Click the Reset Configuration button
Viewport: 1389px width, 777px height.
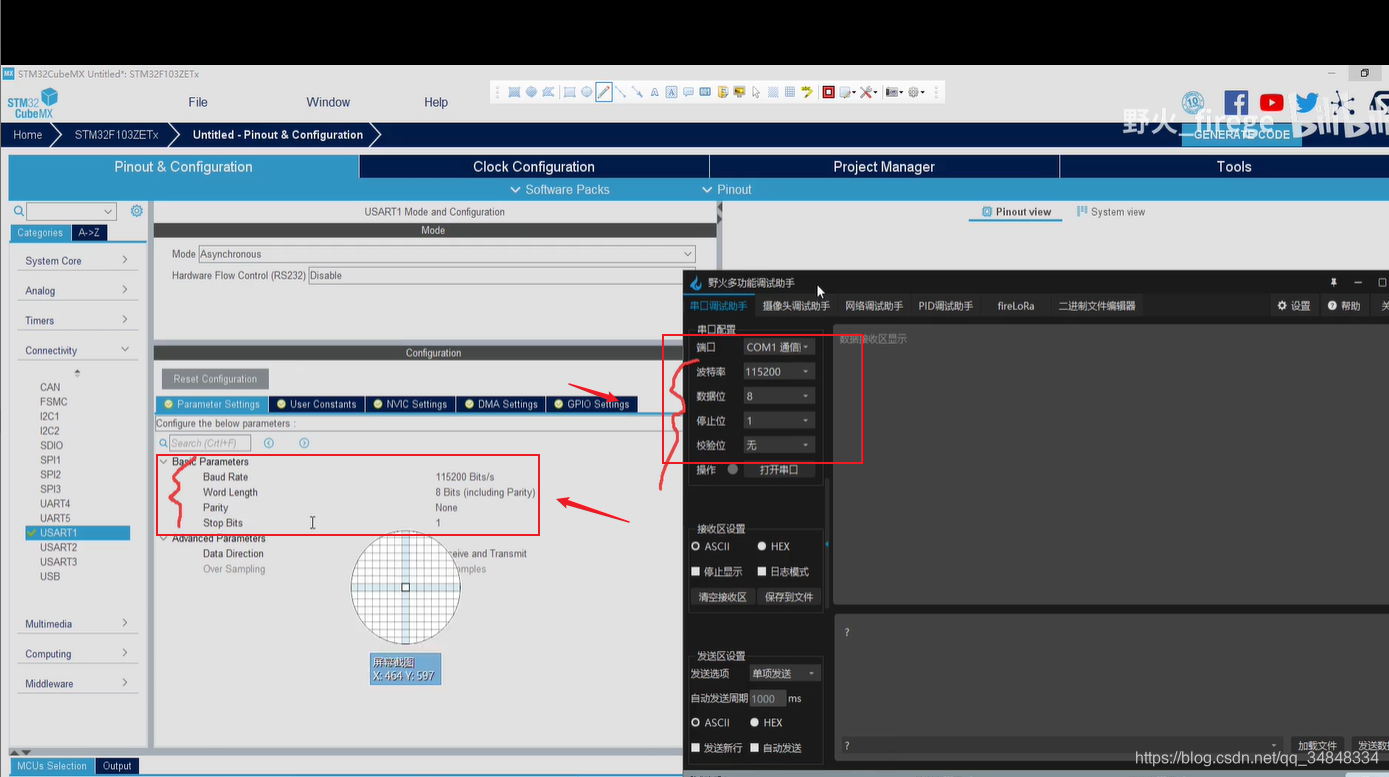(x=215, y=379)
